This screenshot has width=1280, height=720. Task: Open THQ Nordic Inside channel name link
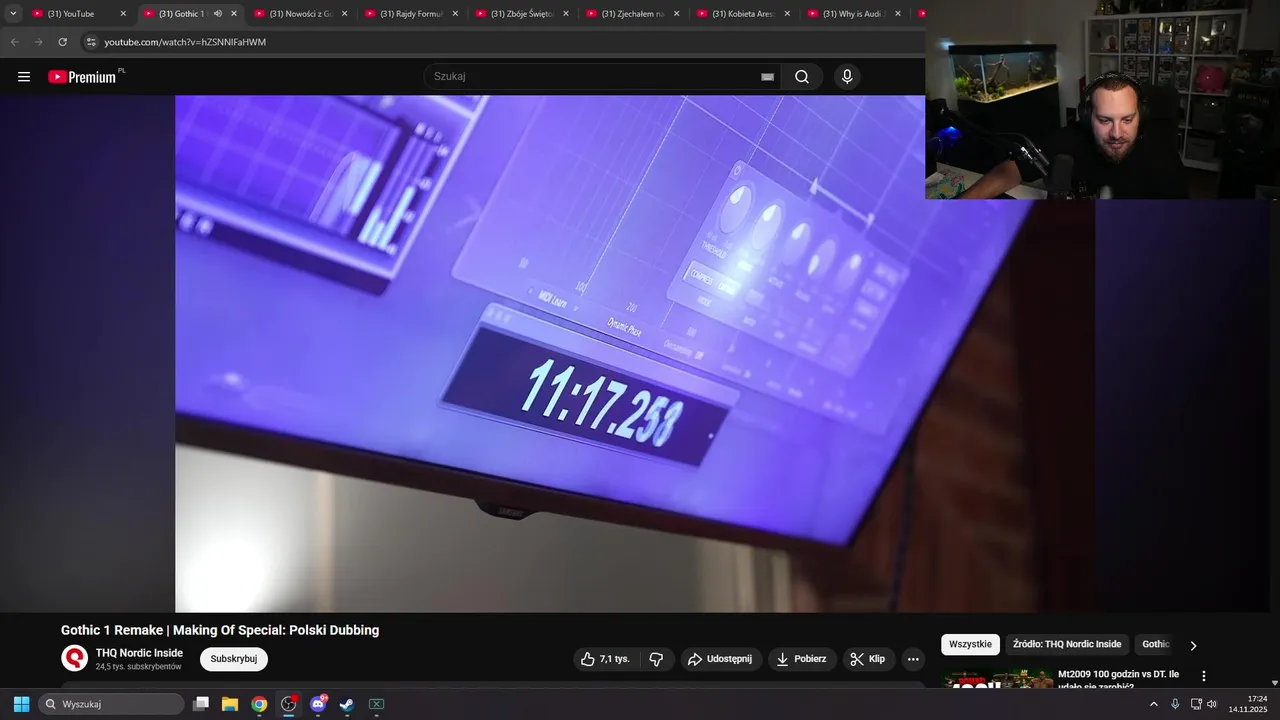pos(139,653)
